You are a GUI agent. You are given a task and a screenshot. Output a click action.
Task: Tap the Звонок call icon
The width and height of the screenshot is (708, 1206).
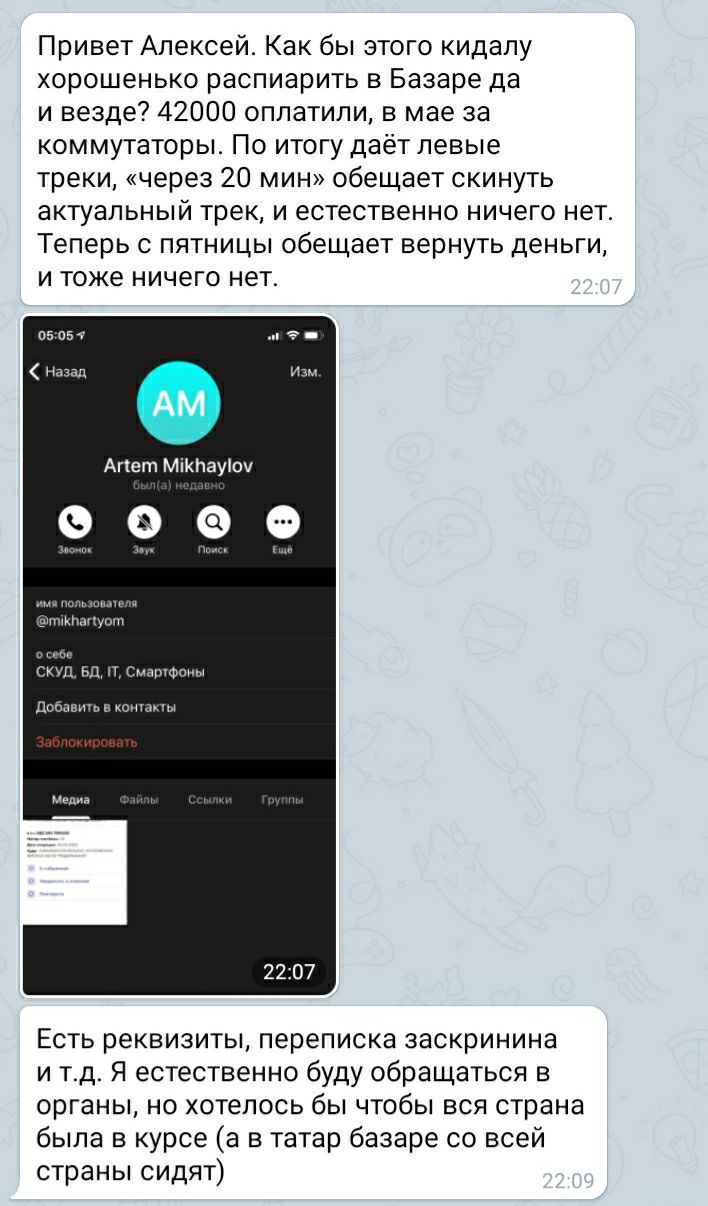(75, 522)
